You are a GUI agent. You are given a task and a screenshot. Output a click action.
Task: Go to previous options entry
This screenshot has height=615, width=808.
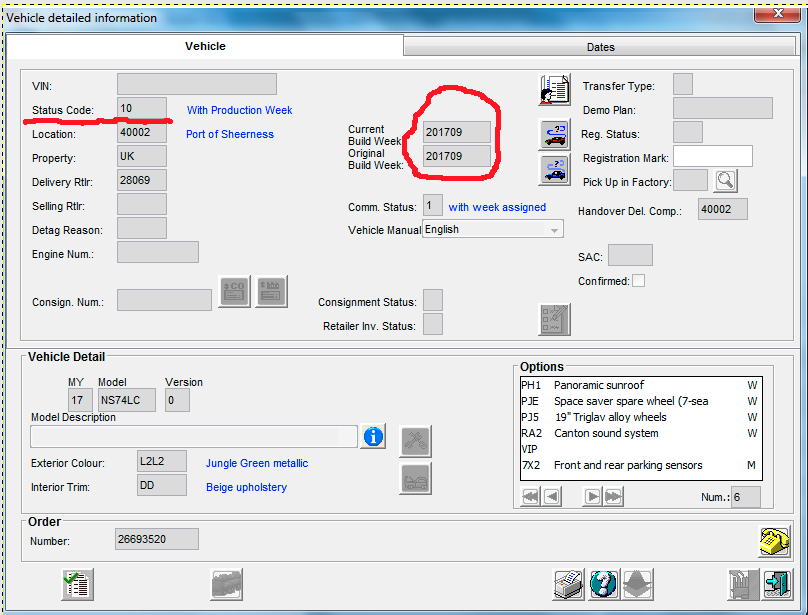point(552,497)
